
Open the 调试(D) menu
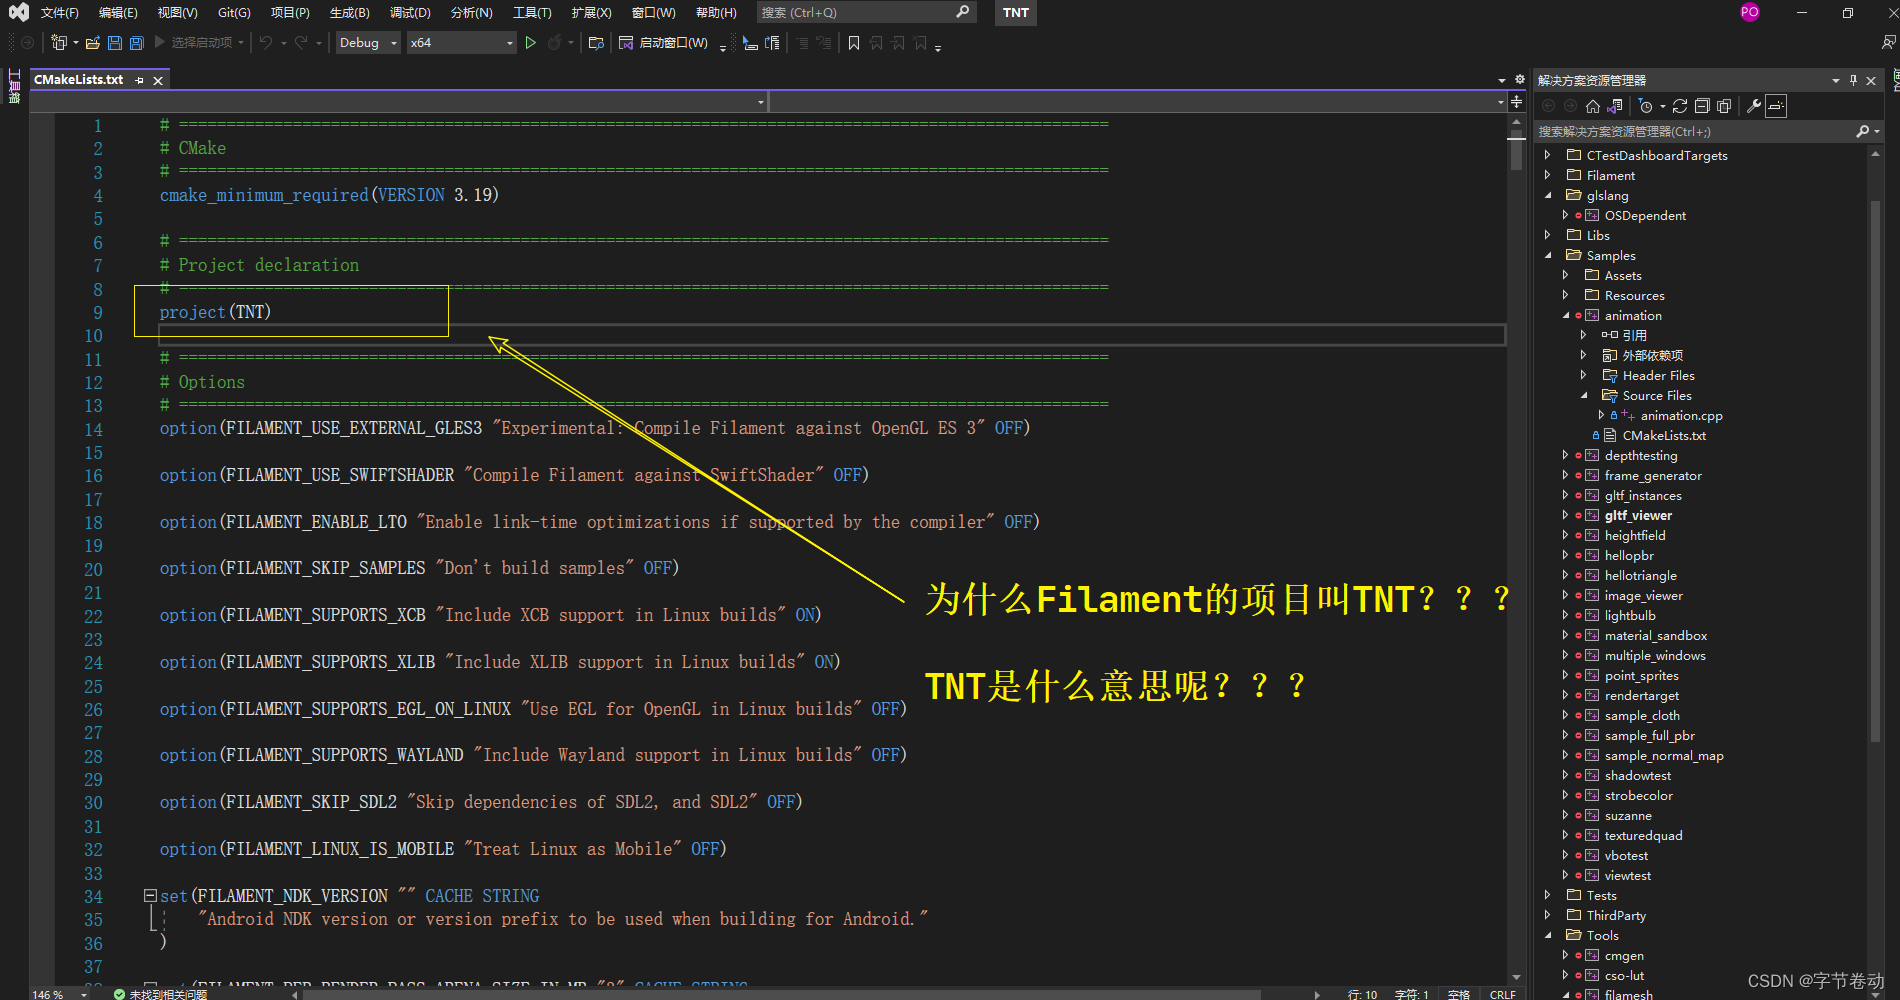point(410,12)
